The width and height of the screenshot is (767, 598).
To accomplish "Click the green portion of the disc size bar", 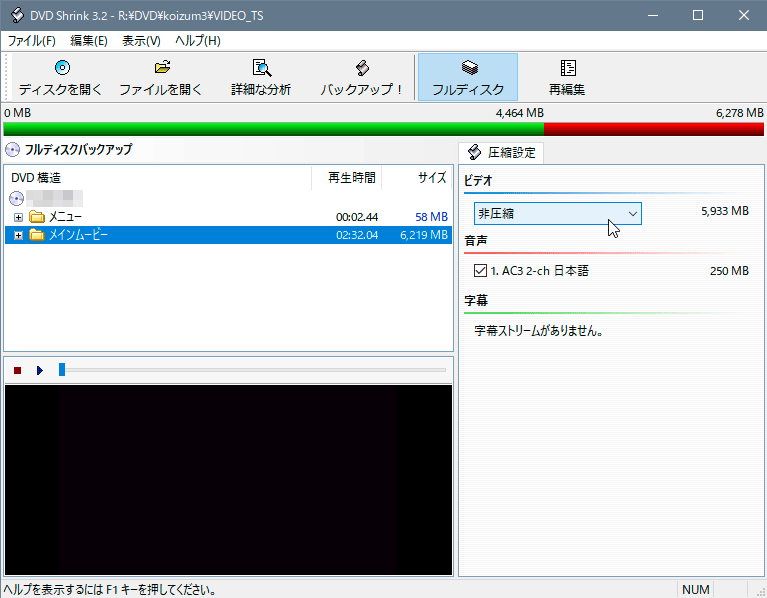I will coord(273,129).
